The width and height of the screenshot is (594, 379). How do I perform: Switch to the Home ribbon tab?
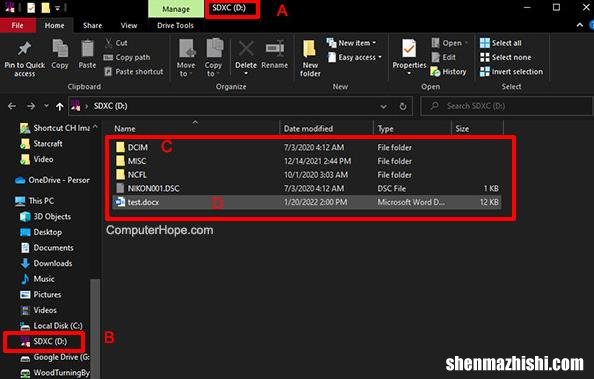coord(55,25)
